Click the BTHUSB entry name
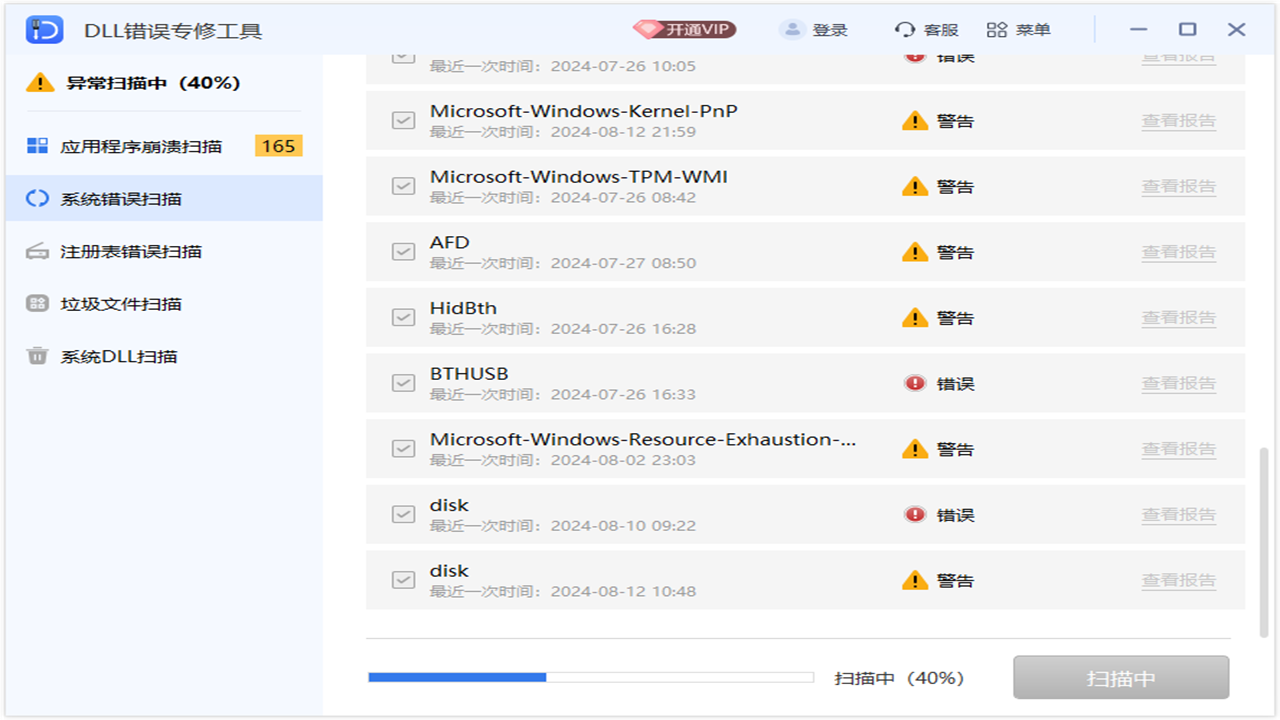This screenshot has width=1280, height=720. click(469, 374)
